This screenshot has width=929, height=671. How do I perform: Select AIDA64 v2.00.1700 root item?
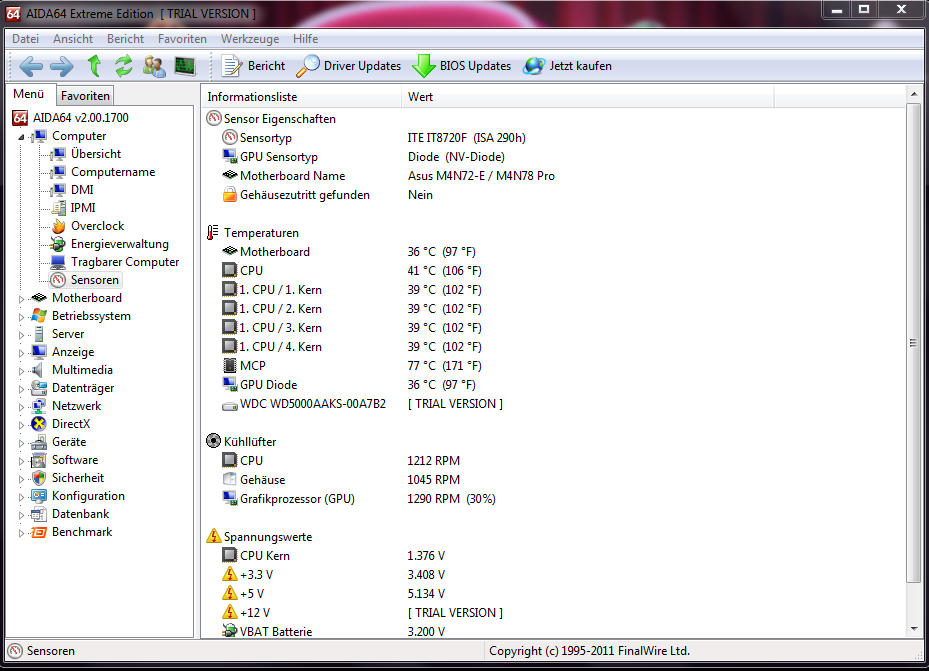(81, 117)
